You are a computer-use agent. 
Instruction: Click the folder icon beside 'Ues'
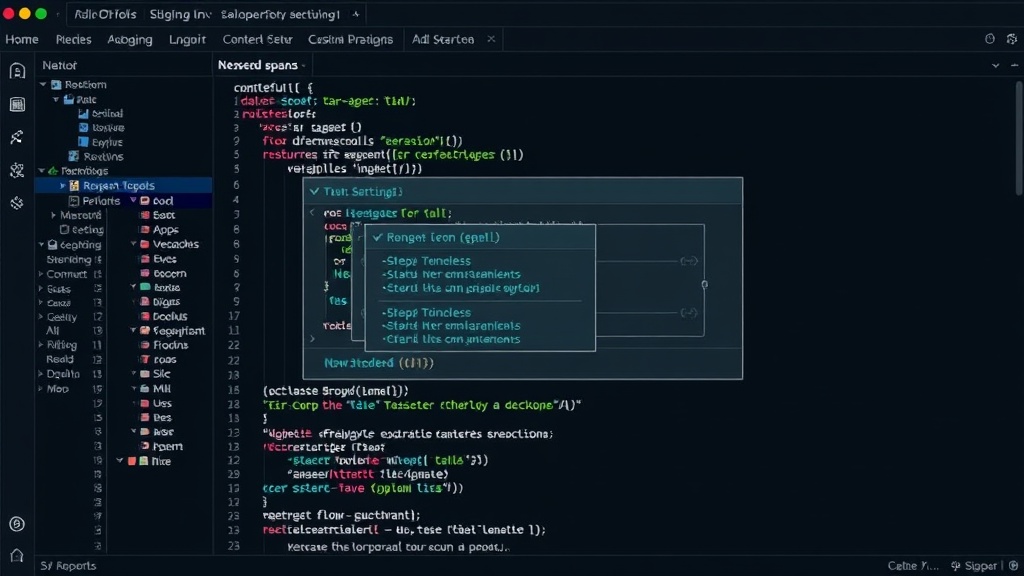coord(145,403)
